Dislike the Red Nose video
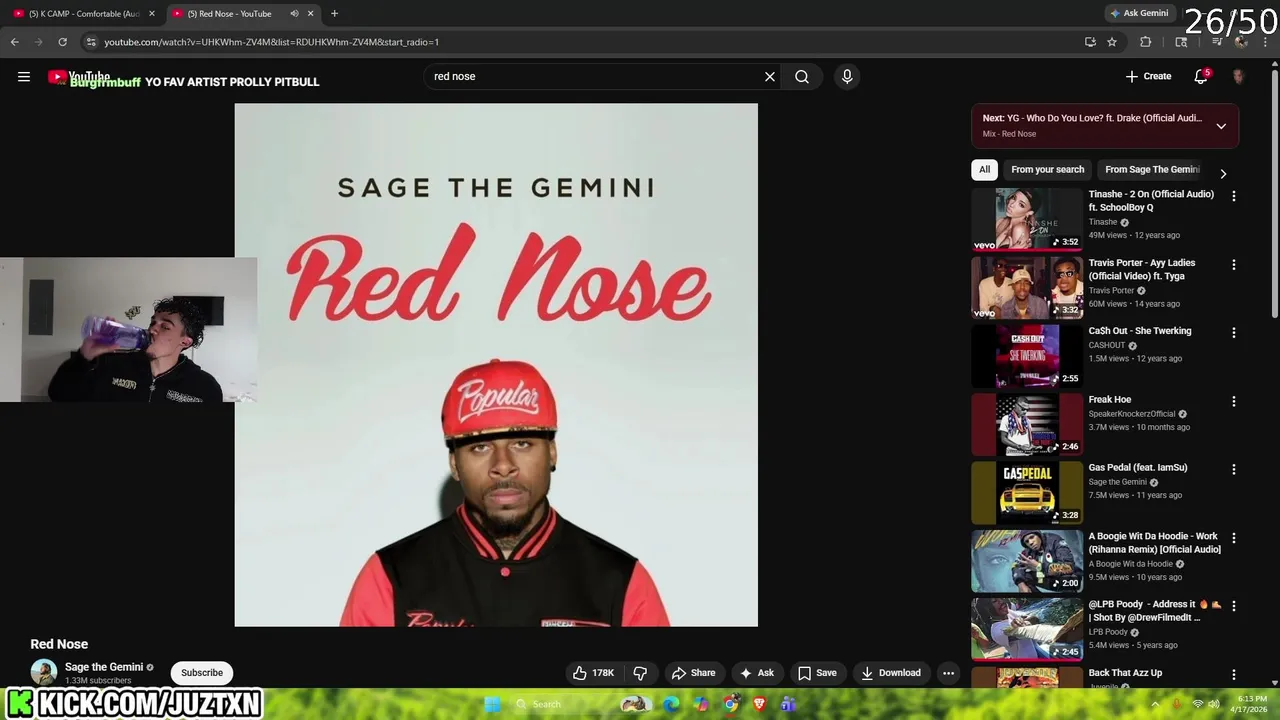This screenshot has width=1280, height=720. click(x=640, y=673)
